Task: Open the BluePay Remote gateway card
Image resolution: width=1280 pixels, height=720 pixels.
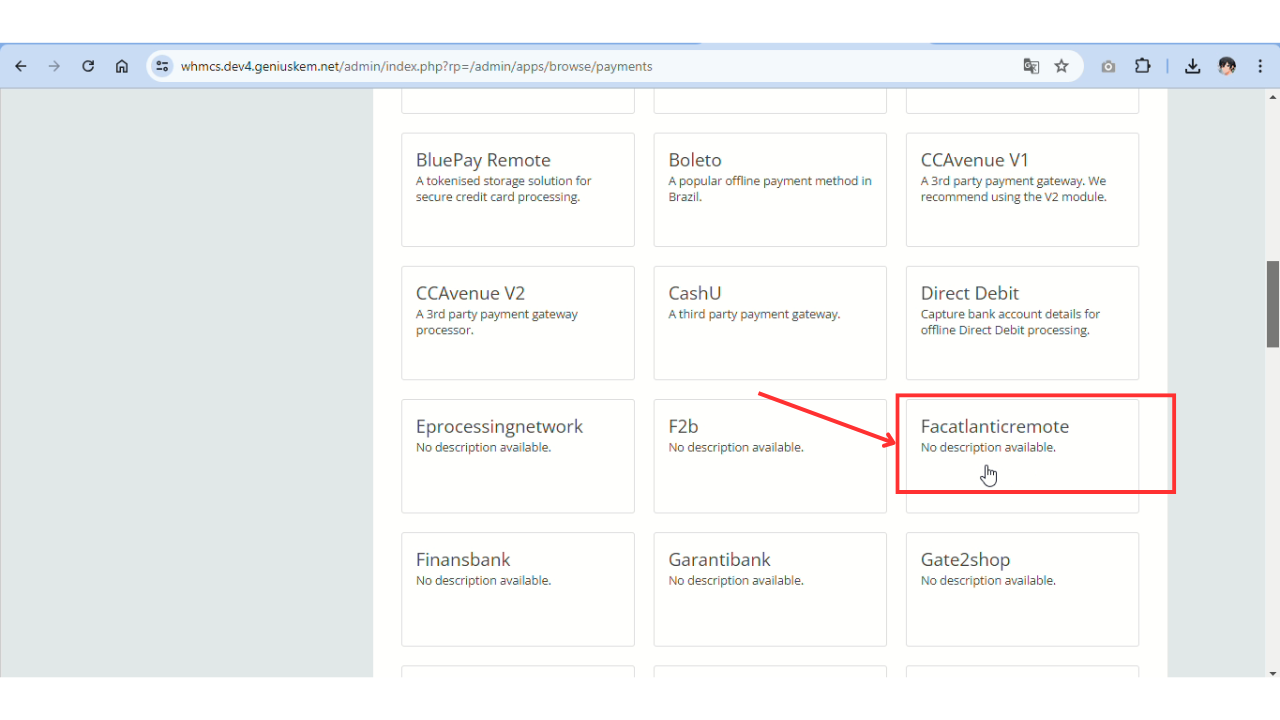Action: point(518,190)
